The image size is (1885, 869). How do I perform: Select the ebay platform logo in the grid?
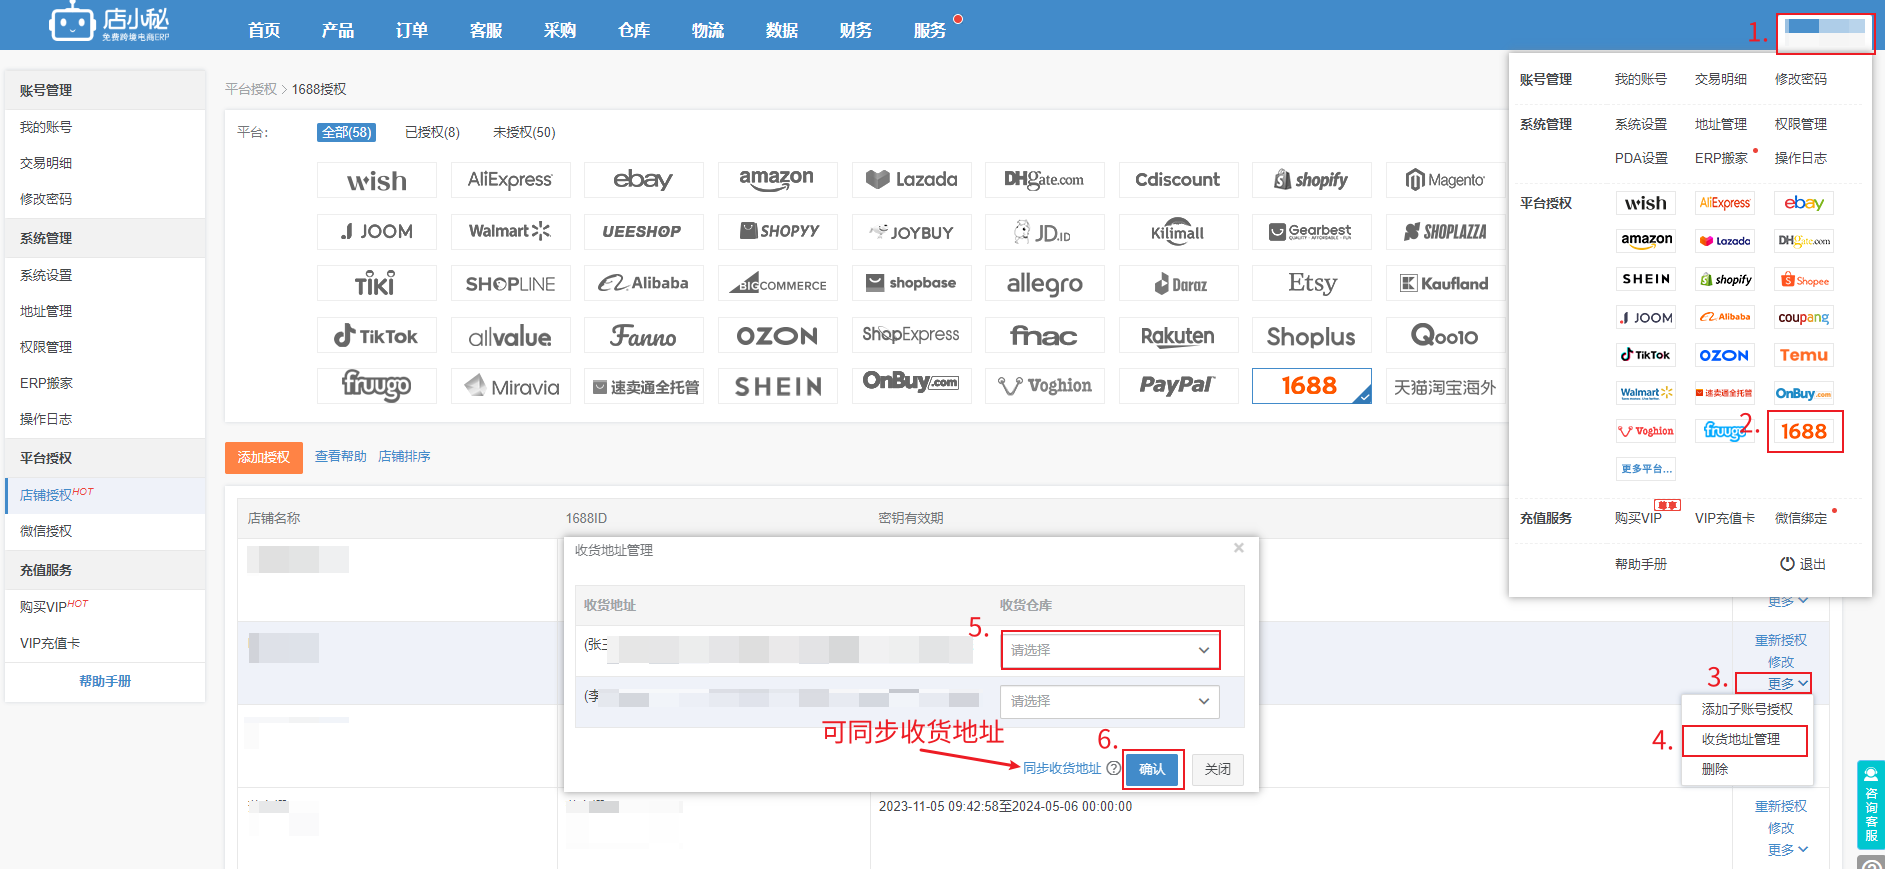pos(644,180)
